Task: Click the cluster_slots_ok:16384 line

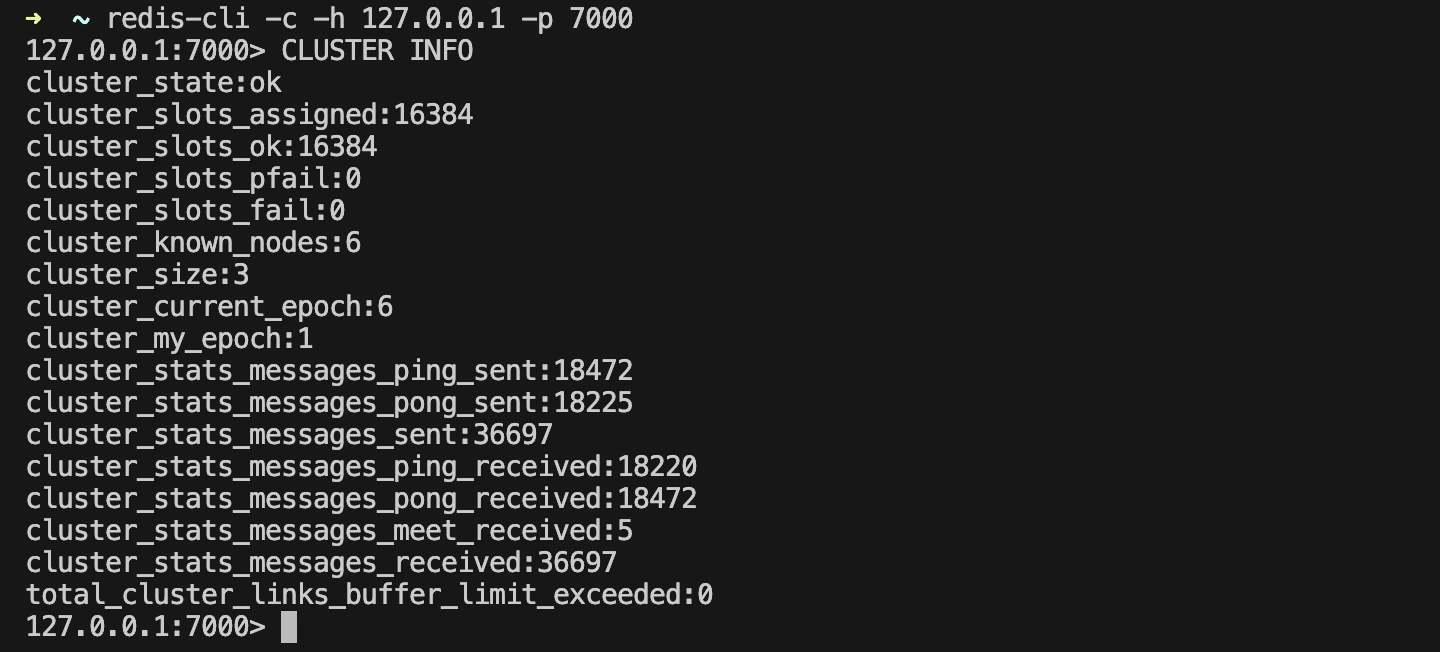Action: click(201, 147)
